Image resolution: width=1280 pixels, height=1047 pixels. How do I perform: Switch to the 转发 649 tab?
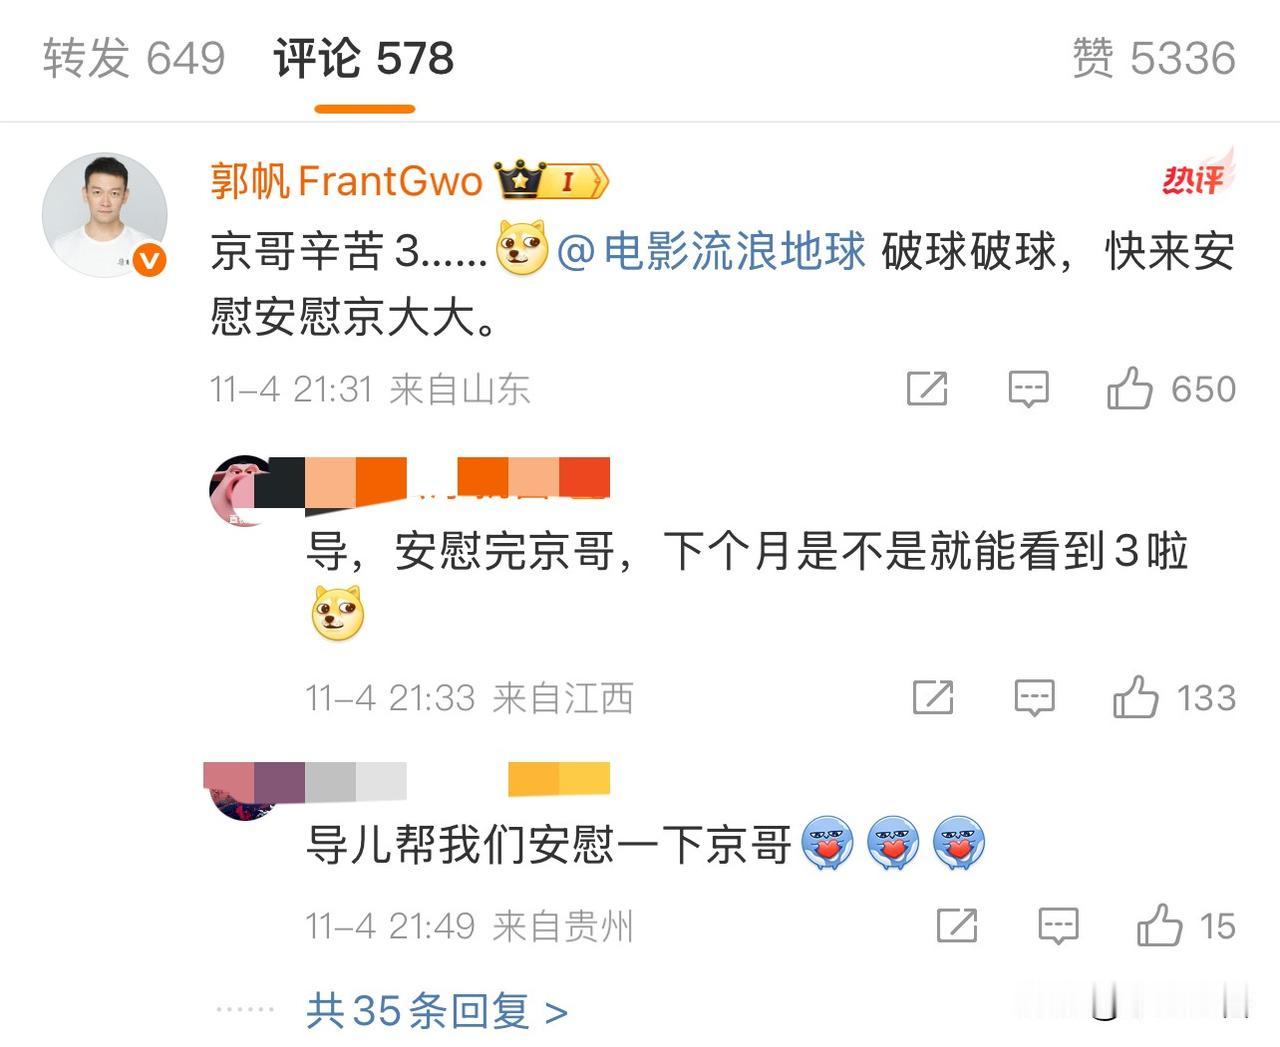(x=134, y=58)
